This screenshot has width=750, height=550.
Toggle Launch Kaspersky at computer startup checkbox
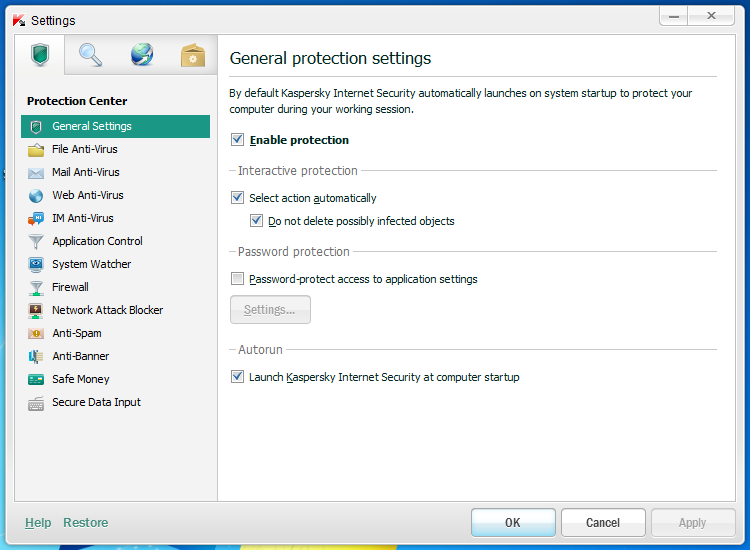point(237,376)
